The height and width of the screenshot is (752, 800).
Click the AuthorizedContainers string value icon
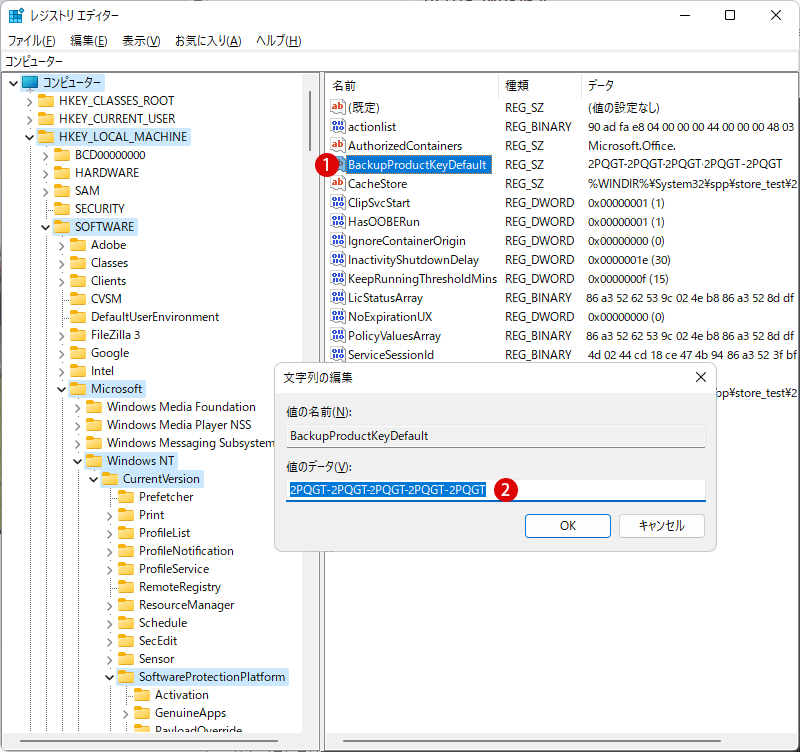pyautogui.click(x=338, y=145)
